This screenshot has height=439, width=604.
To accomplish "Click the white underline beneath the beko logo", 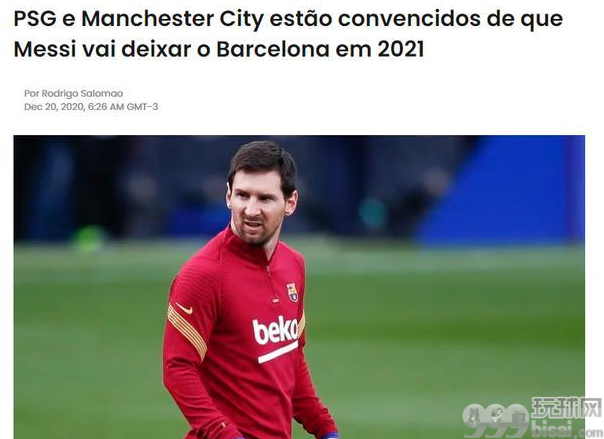I will 278,352.
